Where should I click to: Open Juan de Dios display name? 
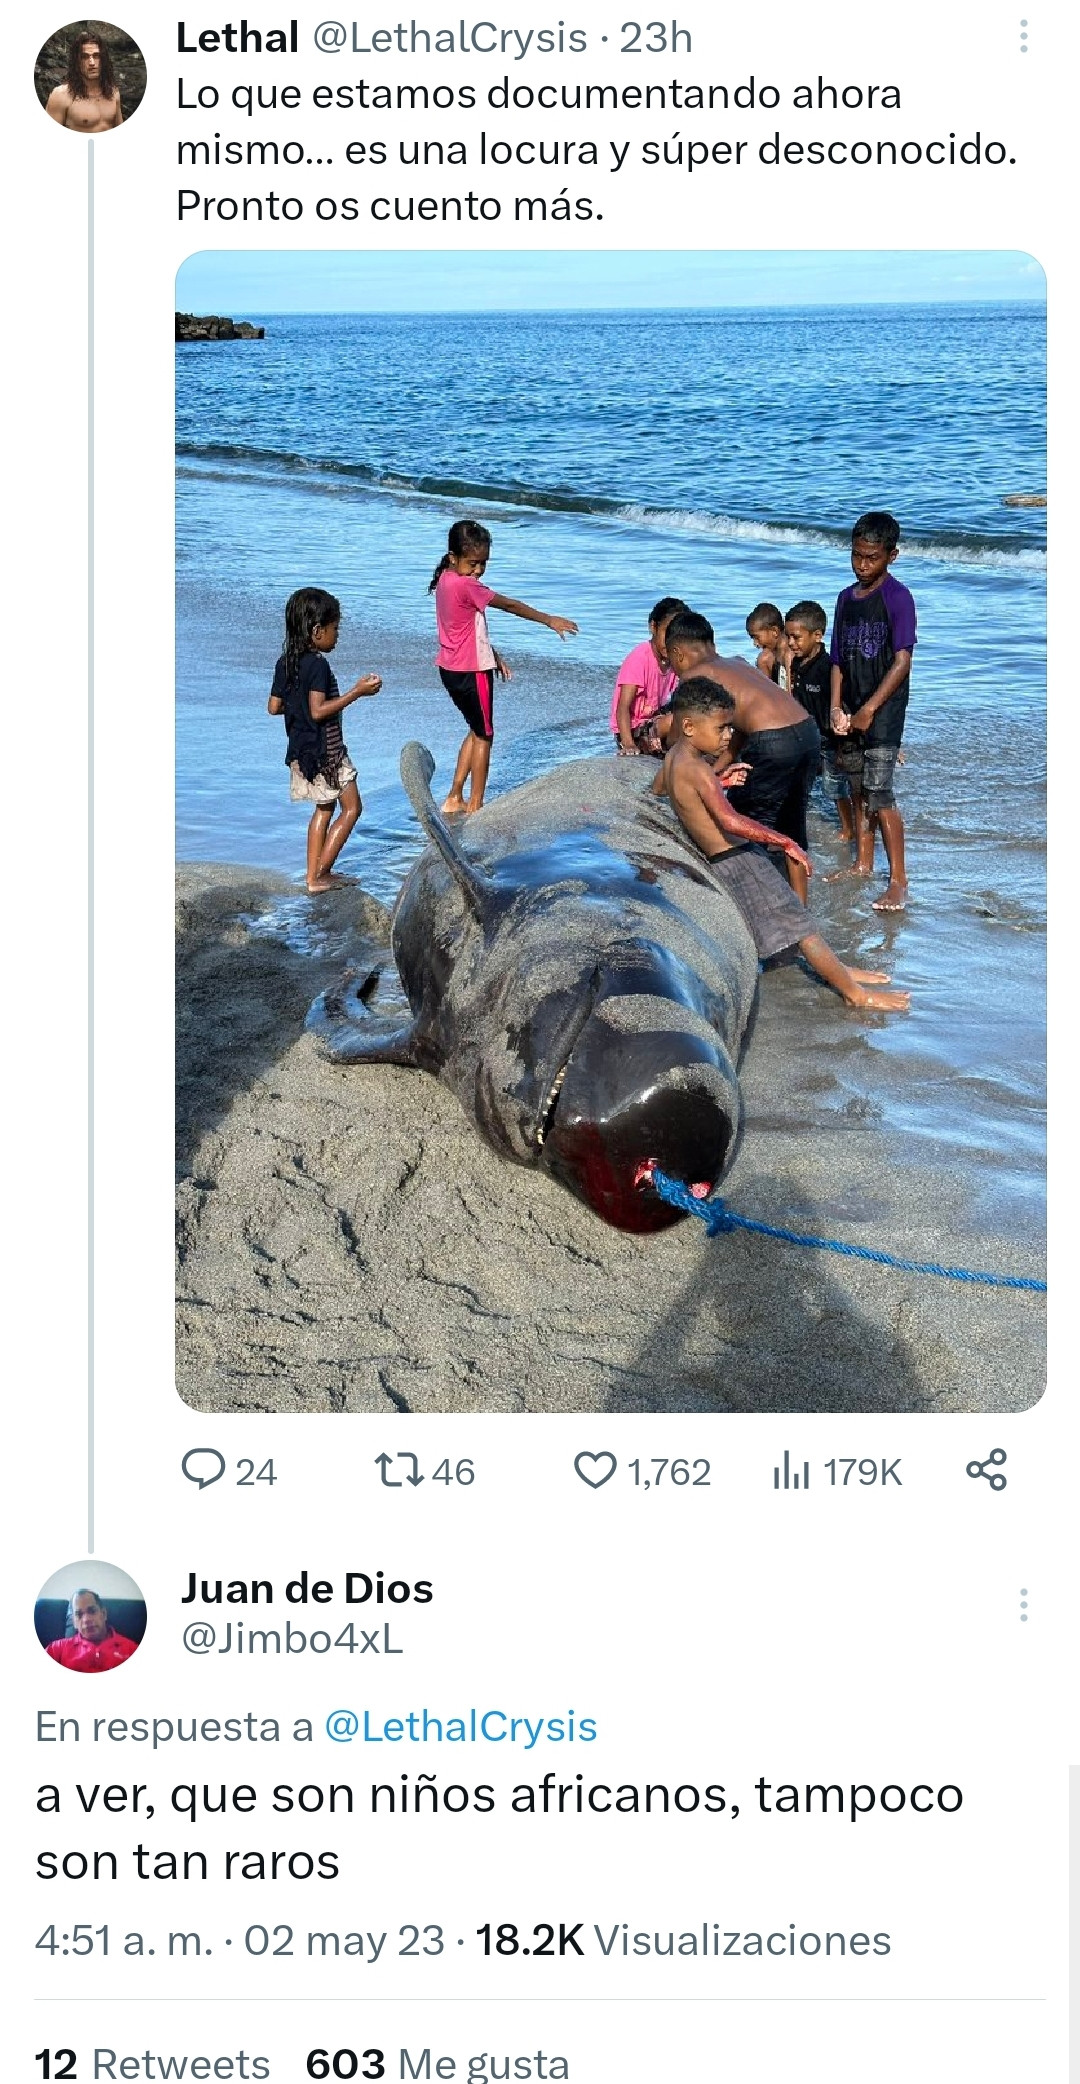(x=307, y=1588)
